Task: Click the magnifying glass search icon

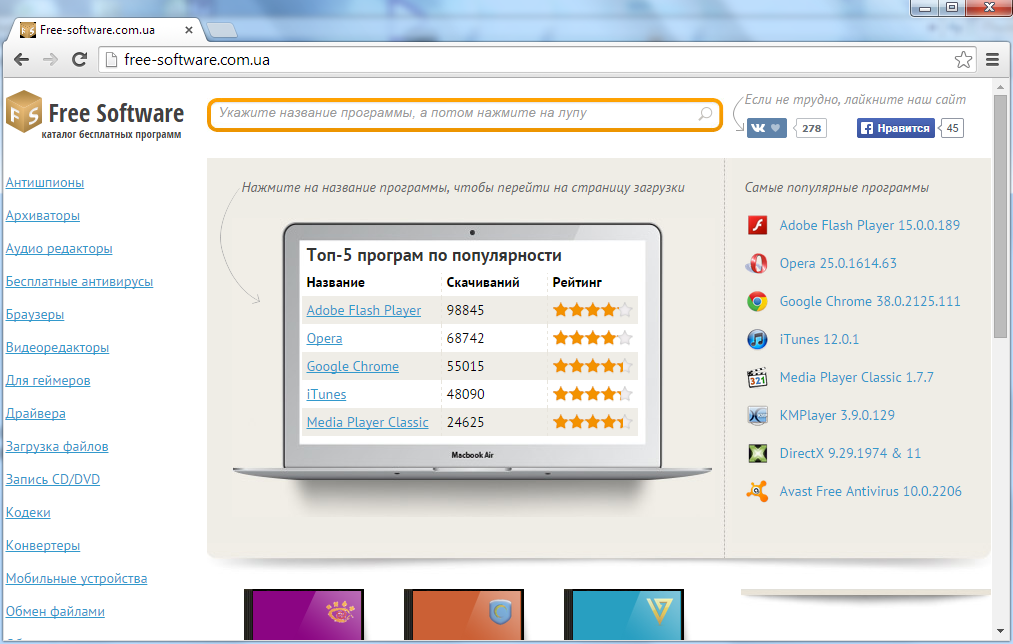Action: 705,114
